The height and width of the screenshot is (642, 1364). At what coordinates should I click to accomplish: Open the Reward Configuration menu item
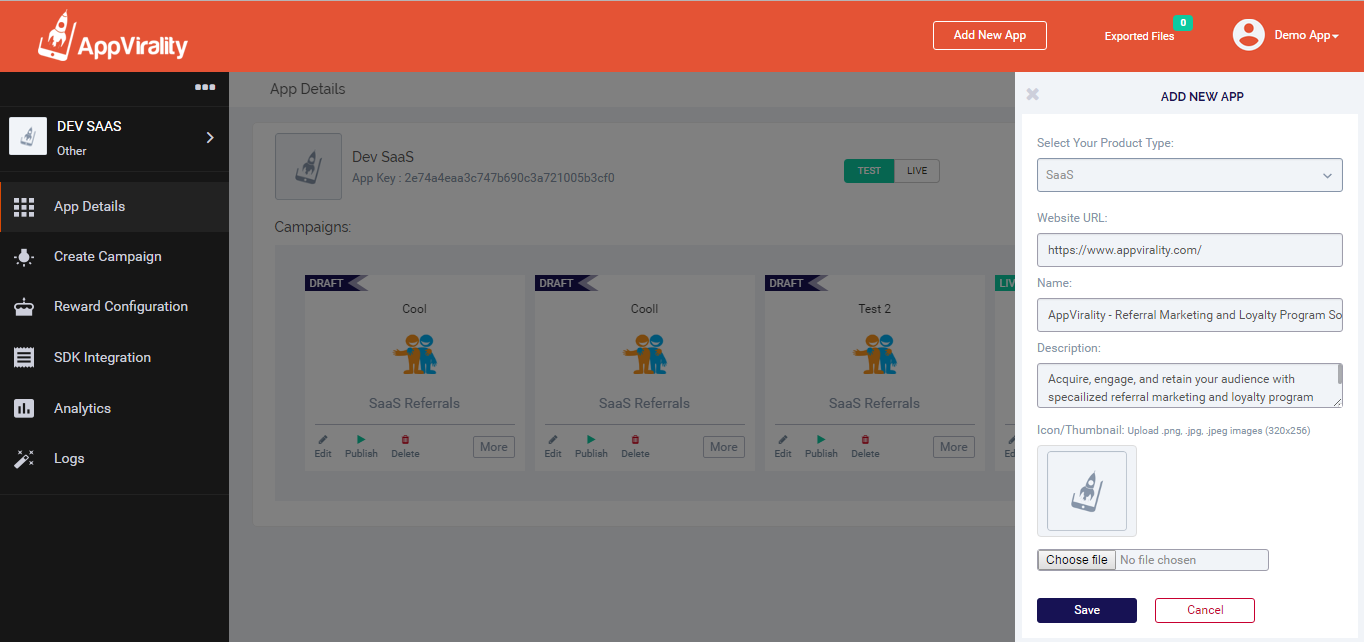115,307
